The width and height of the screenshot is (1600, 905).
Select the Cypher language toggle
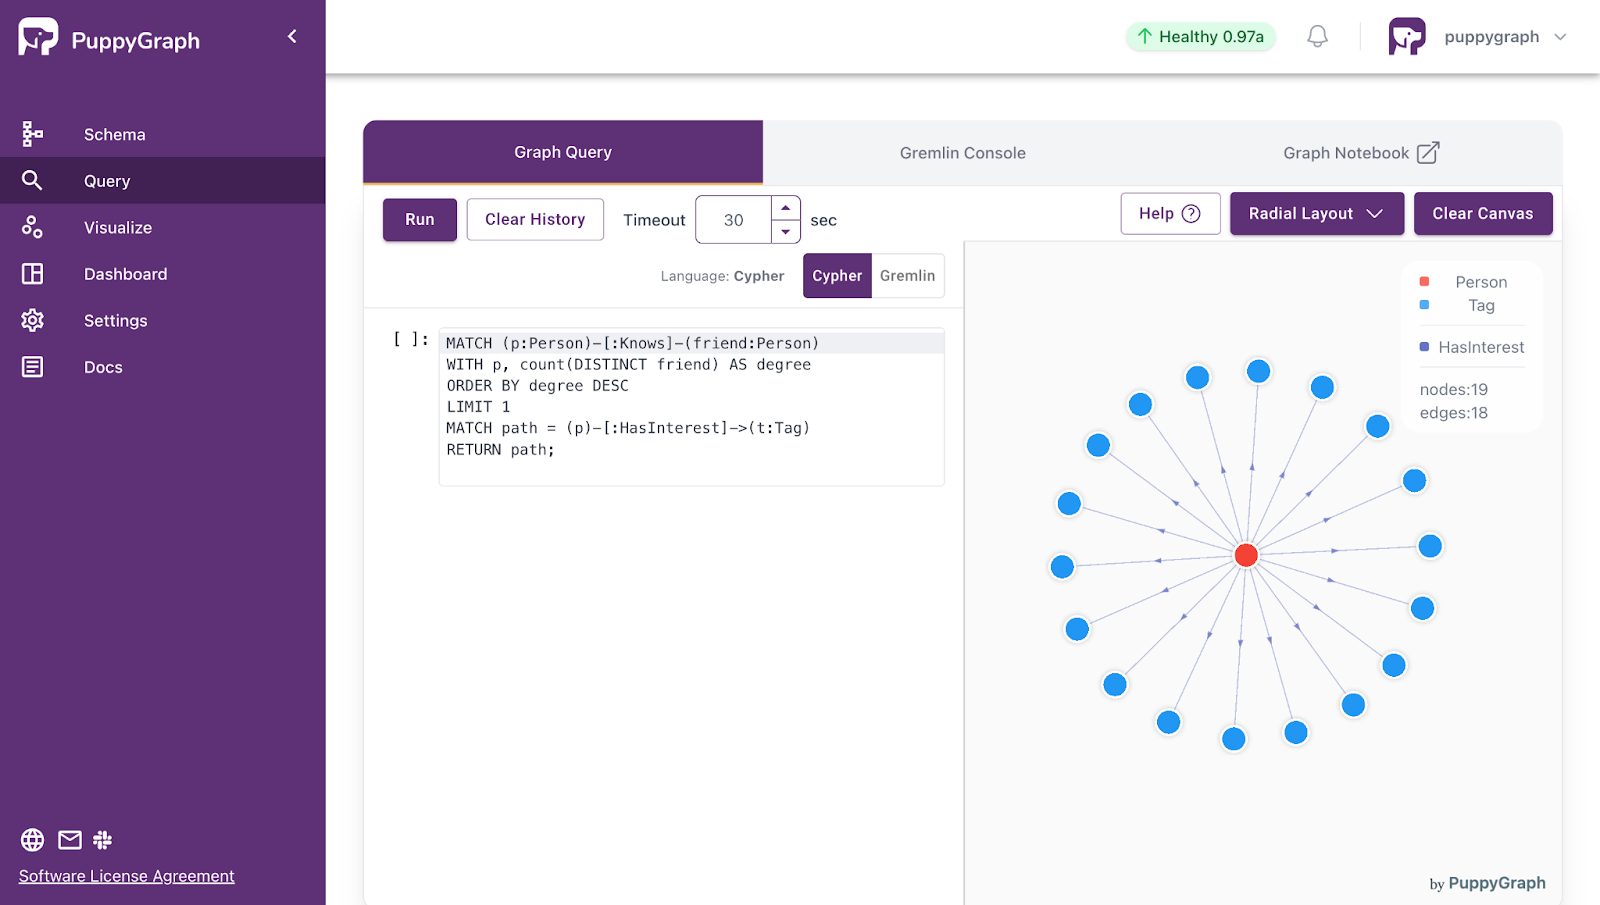[837, 276]
